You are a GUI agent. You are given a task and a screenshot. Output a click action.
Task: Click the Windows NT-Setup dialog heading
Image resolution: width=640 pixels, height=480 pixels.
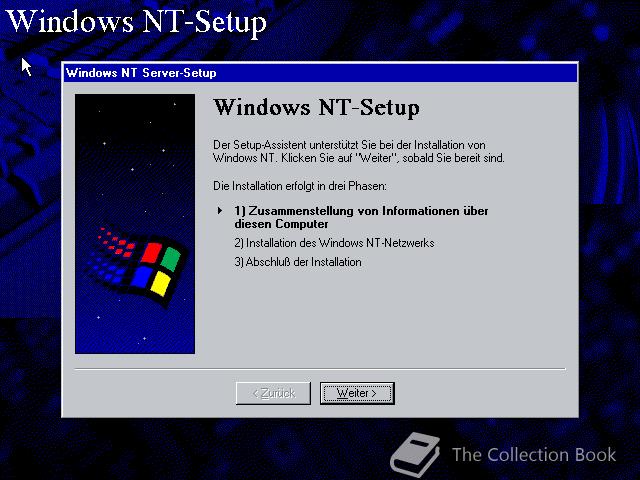(x=316, y=108)
